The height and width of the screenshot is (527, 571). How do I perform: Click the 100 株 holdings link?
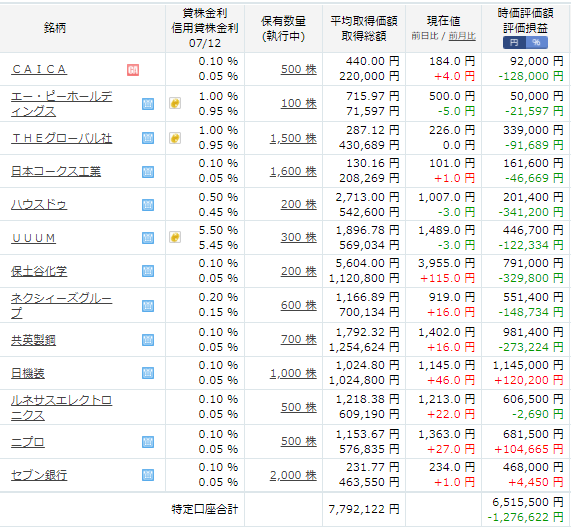299,103
